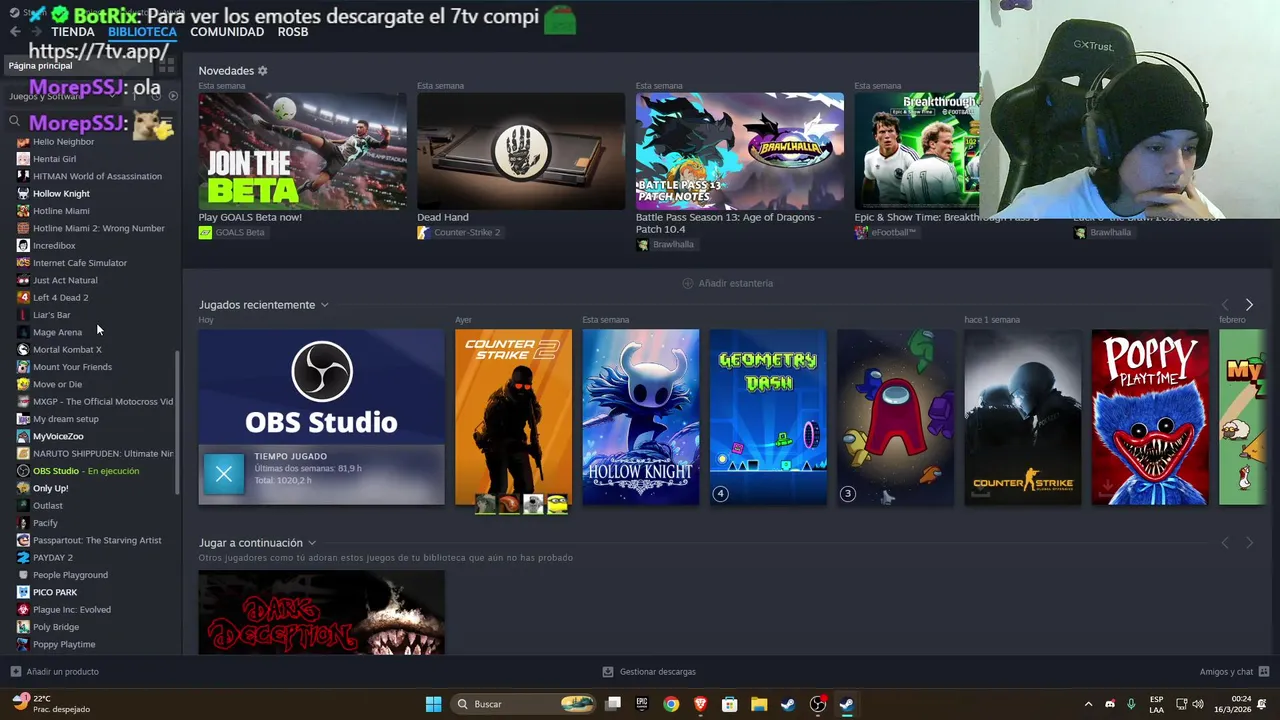Viewport: 1280px width, 720px height.
Task: Open Epic Games Launcher from taskbar
Action: [642, 704]
